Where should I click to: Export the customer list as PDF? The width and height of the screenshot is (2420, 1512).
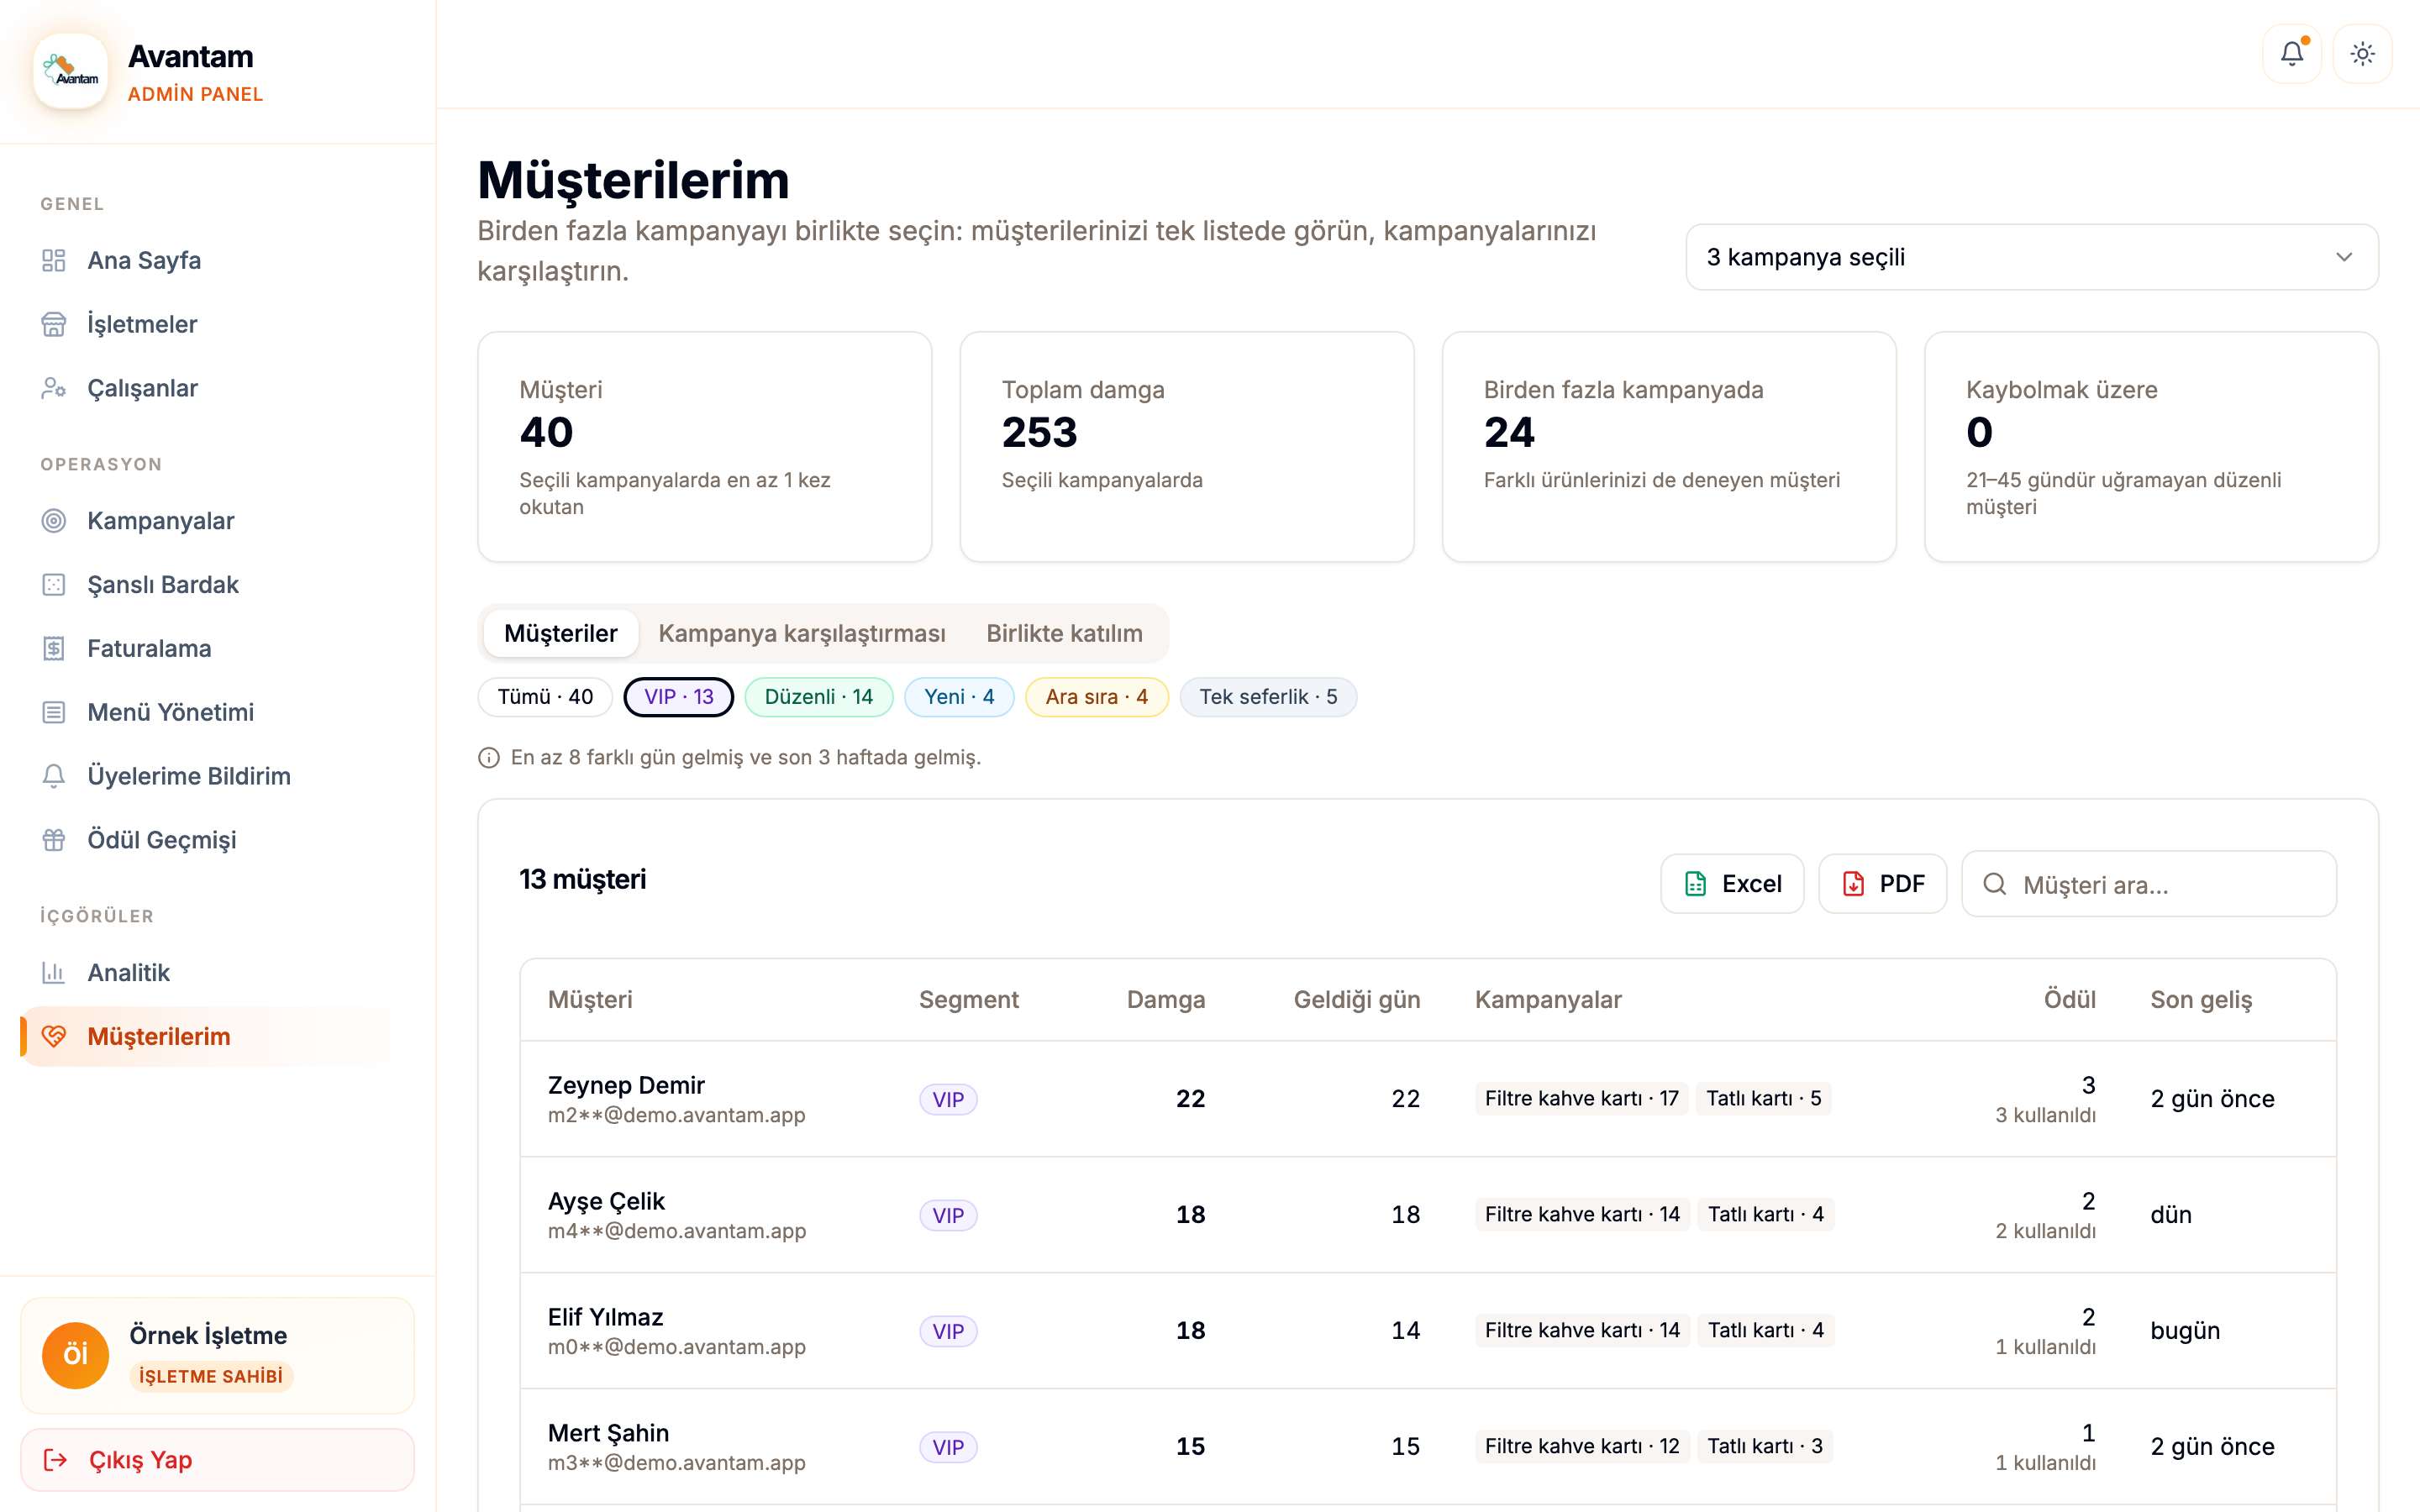point(1882,884)
